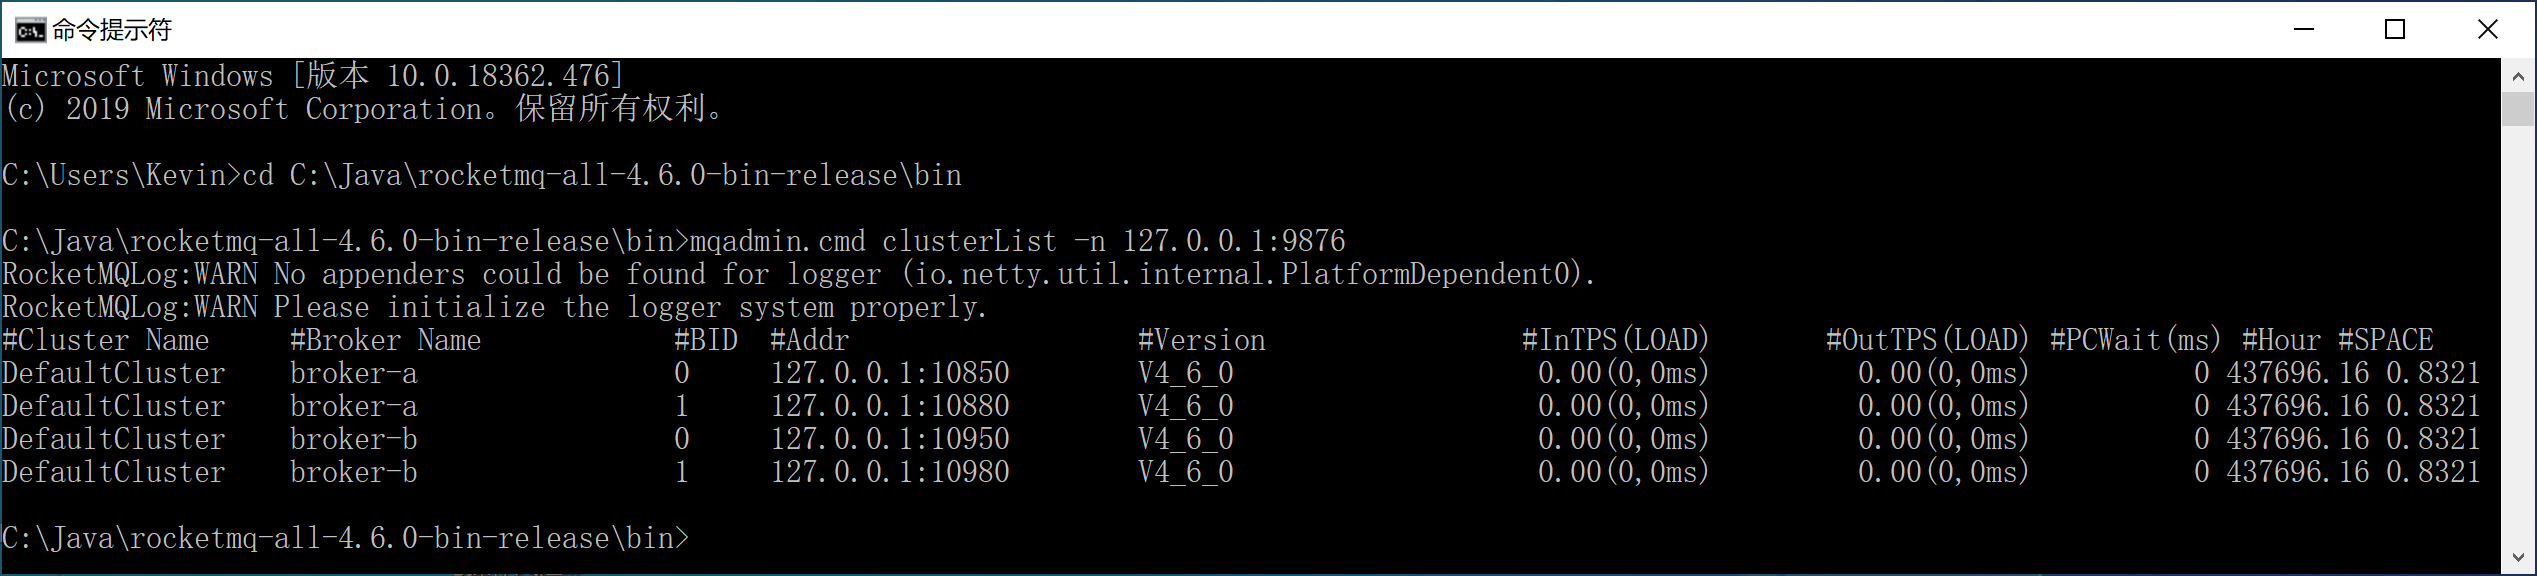Click the #SPACE column header
This screenshot has width=2537, height=576.
click(x=2386, y=340)
